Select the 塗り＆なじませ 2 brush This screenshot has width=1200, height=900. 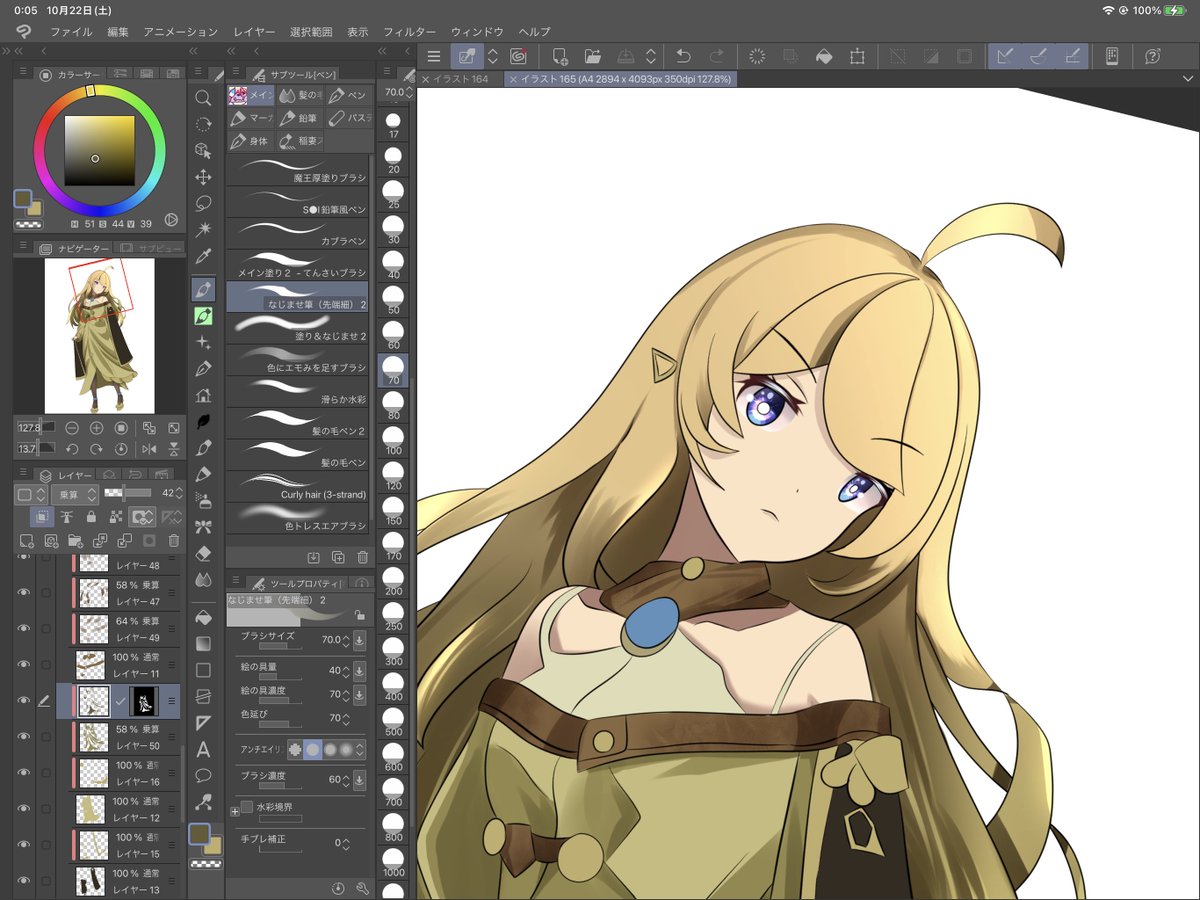point(297,328)
